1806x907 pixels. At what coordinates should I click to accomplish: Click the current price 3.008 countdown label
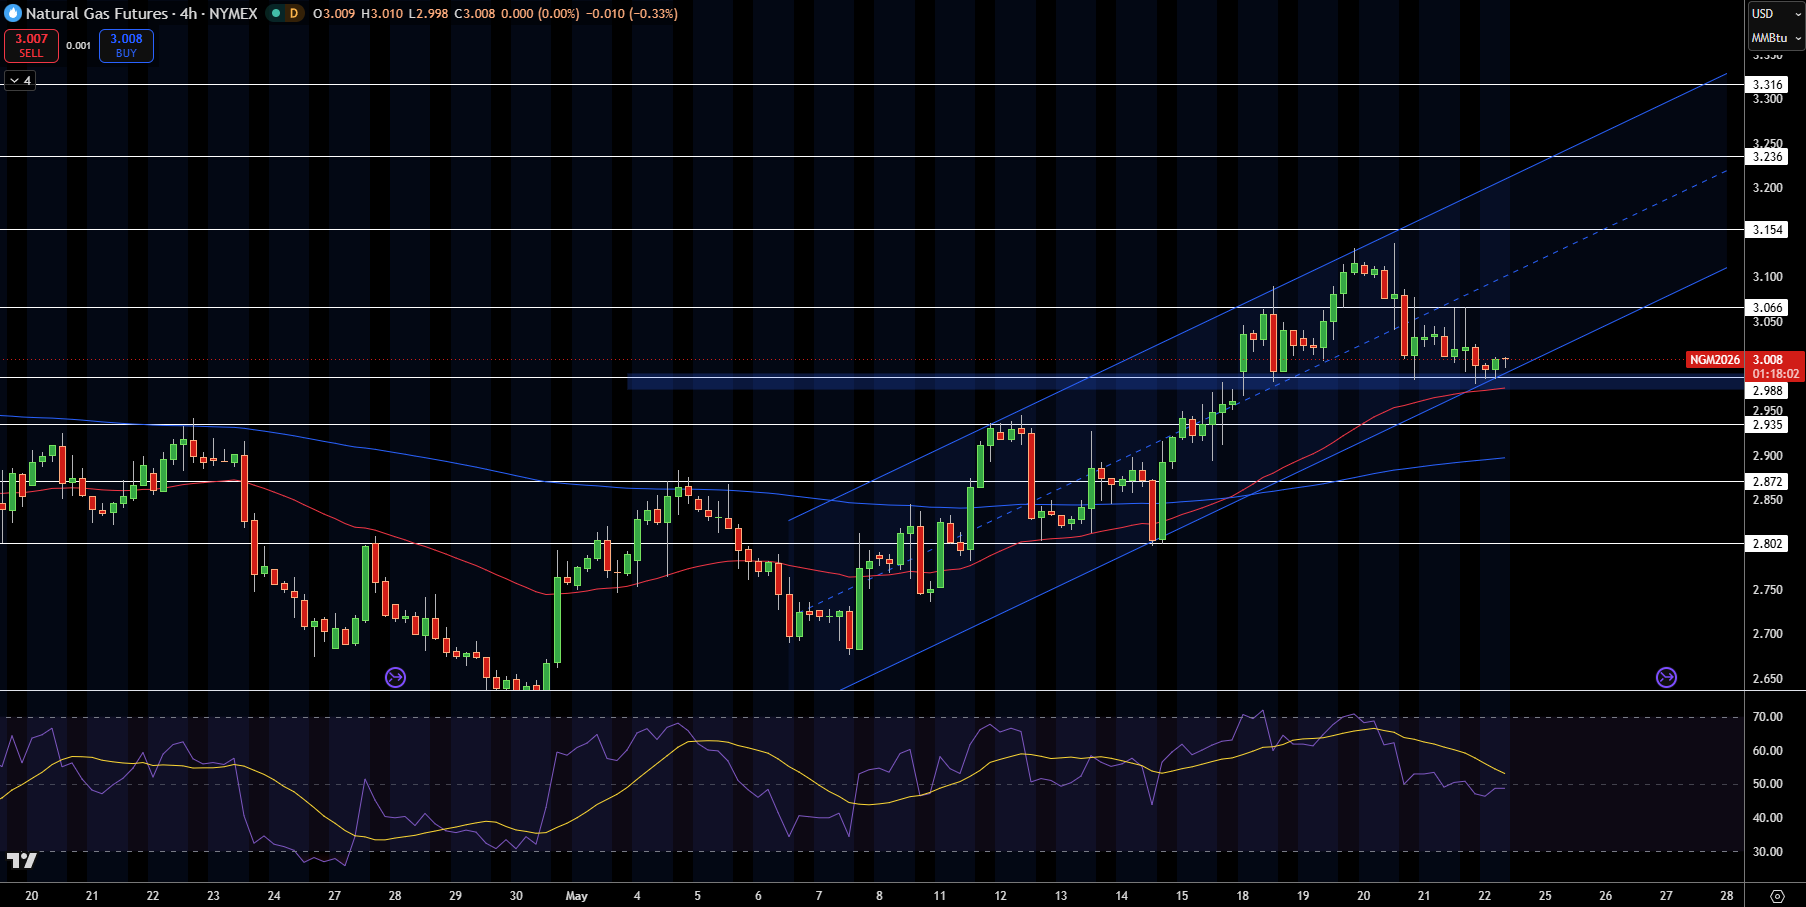pos(1775,366)
